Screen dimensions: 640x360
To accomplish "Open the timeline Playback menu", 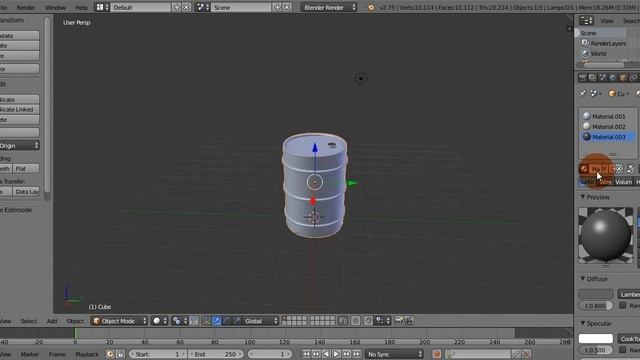I will click(87, 354).
